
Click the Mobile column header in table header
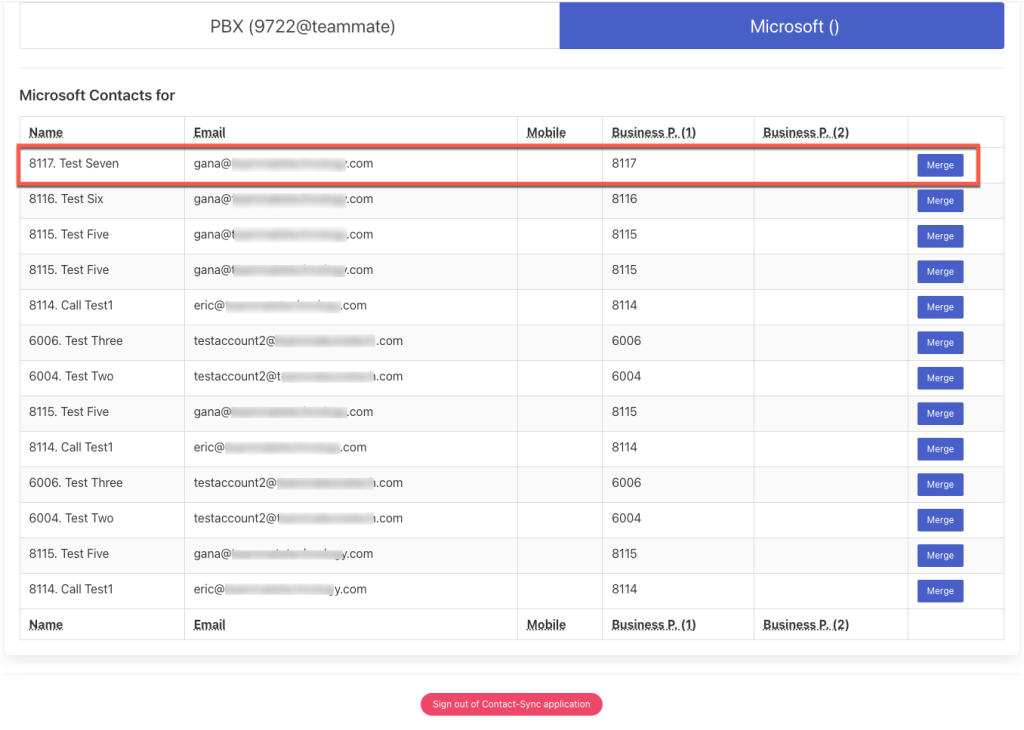546,132
